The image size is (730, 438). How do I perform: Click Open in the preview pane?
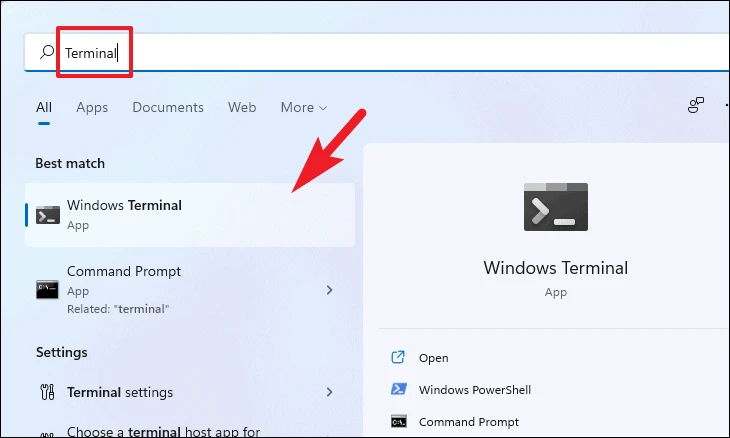coord(433,358)
